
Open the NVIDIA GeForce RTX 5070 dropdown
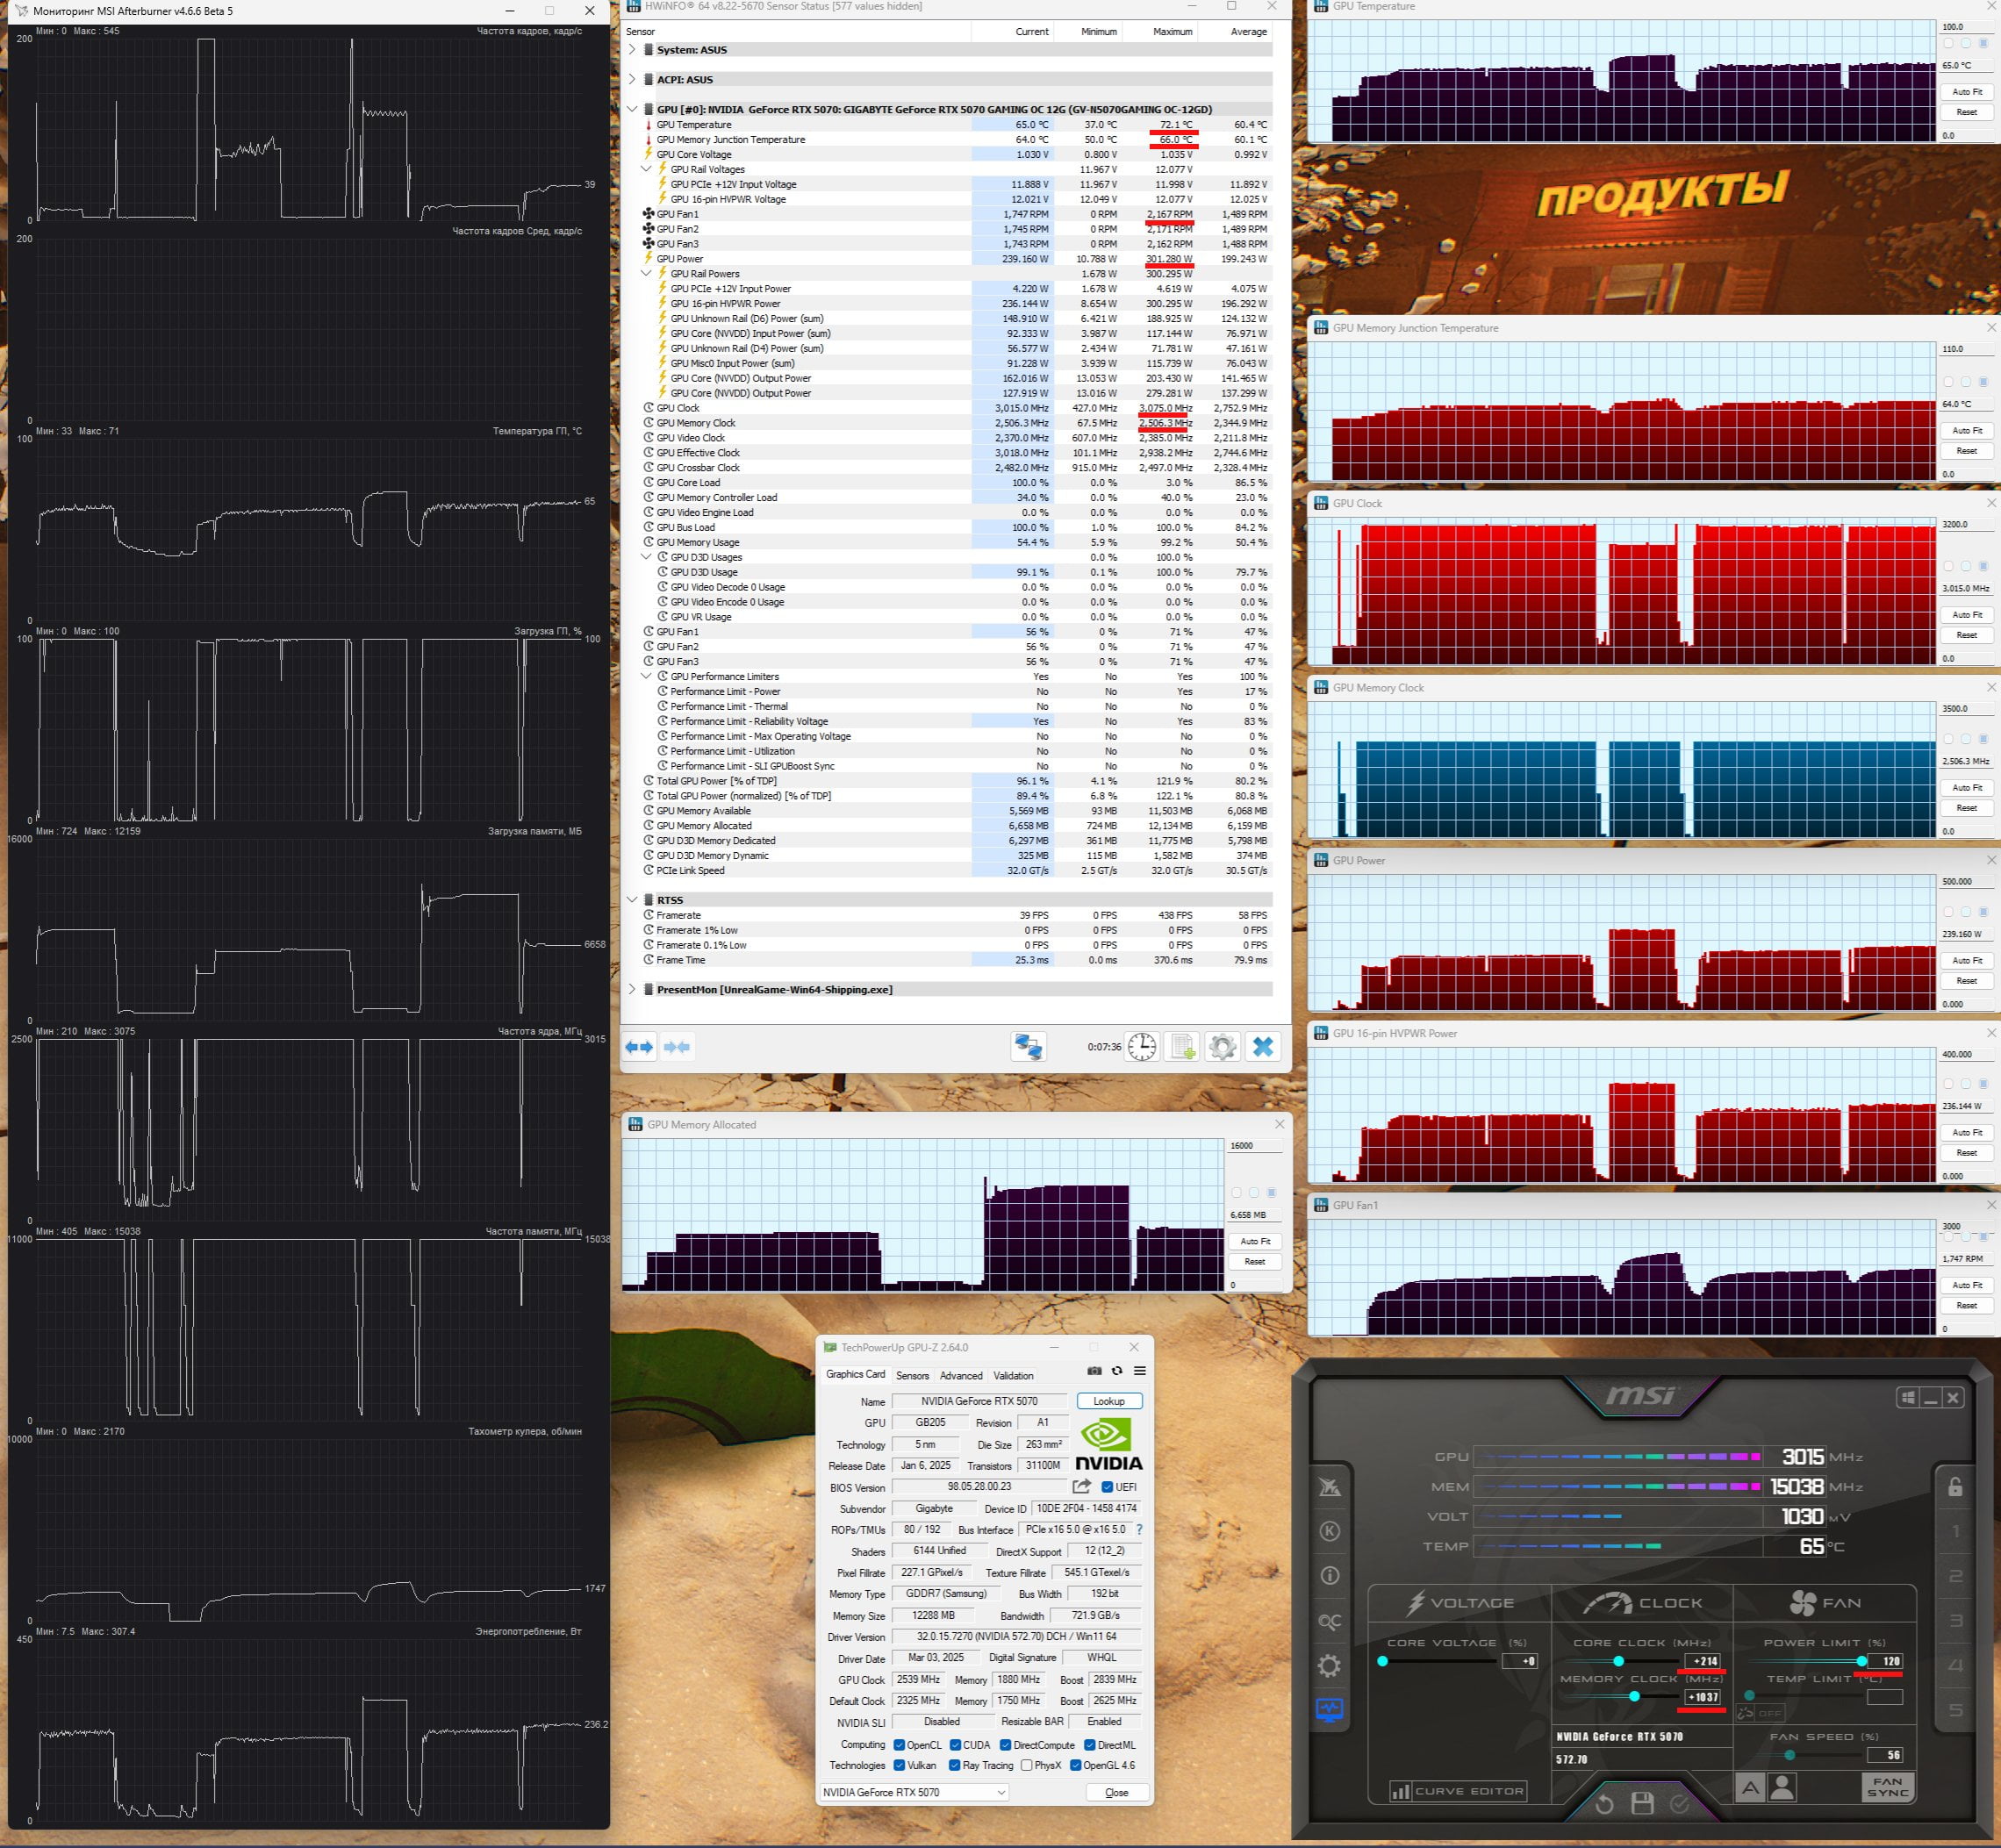point(914,1793)
